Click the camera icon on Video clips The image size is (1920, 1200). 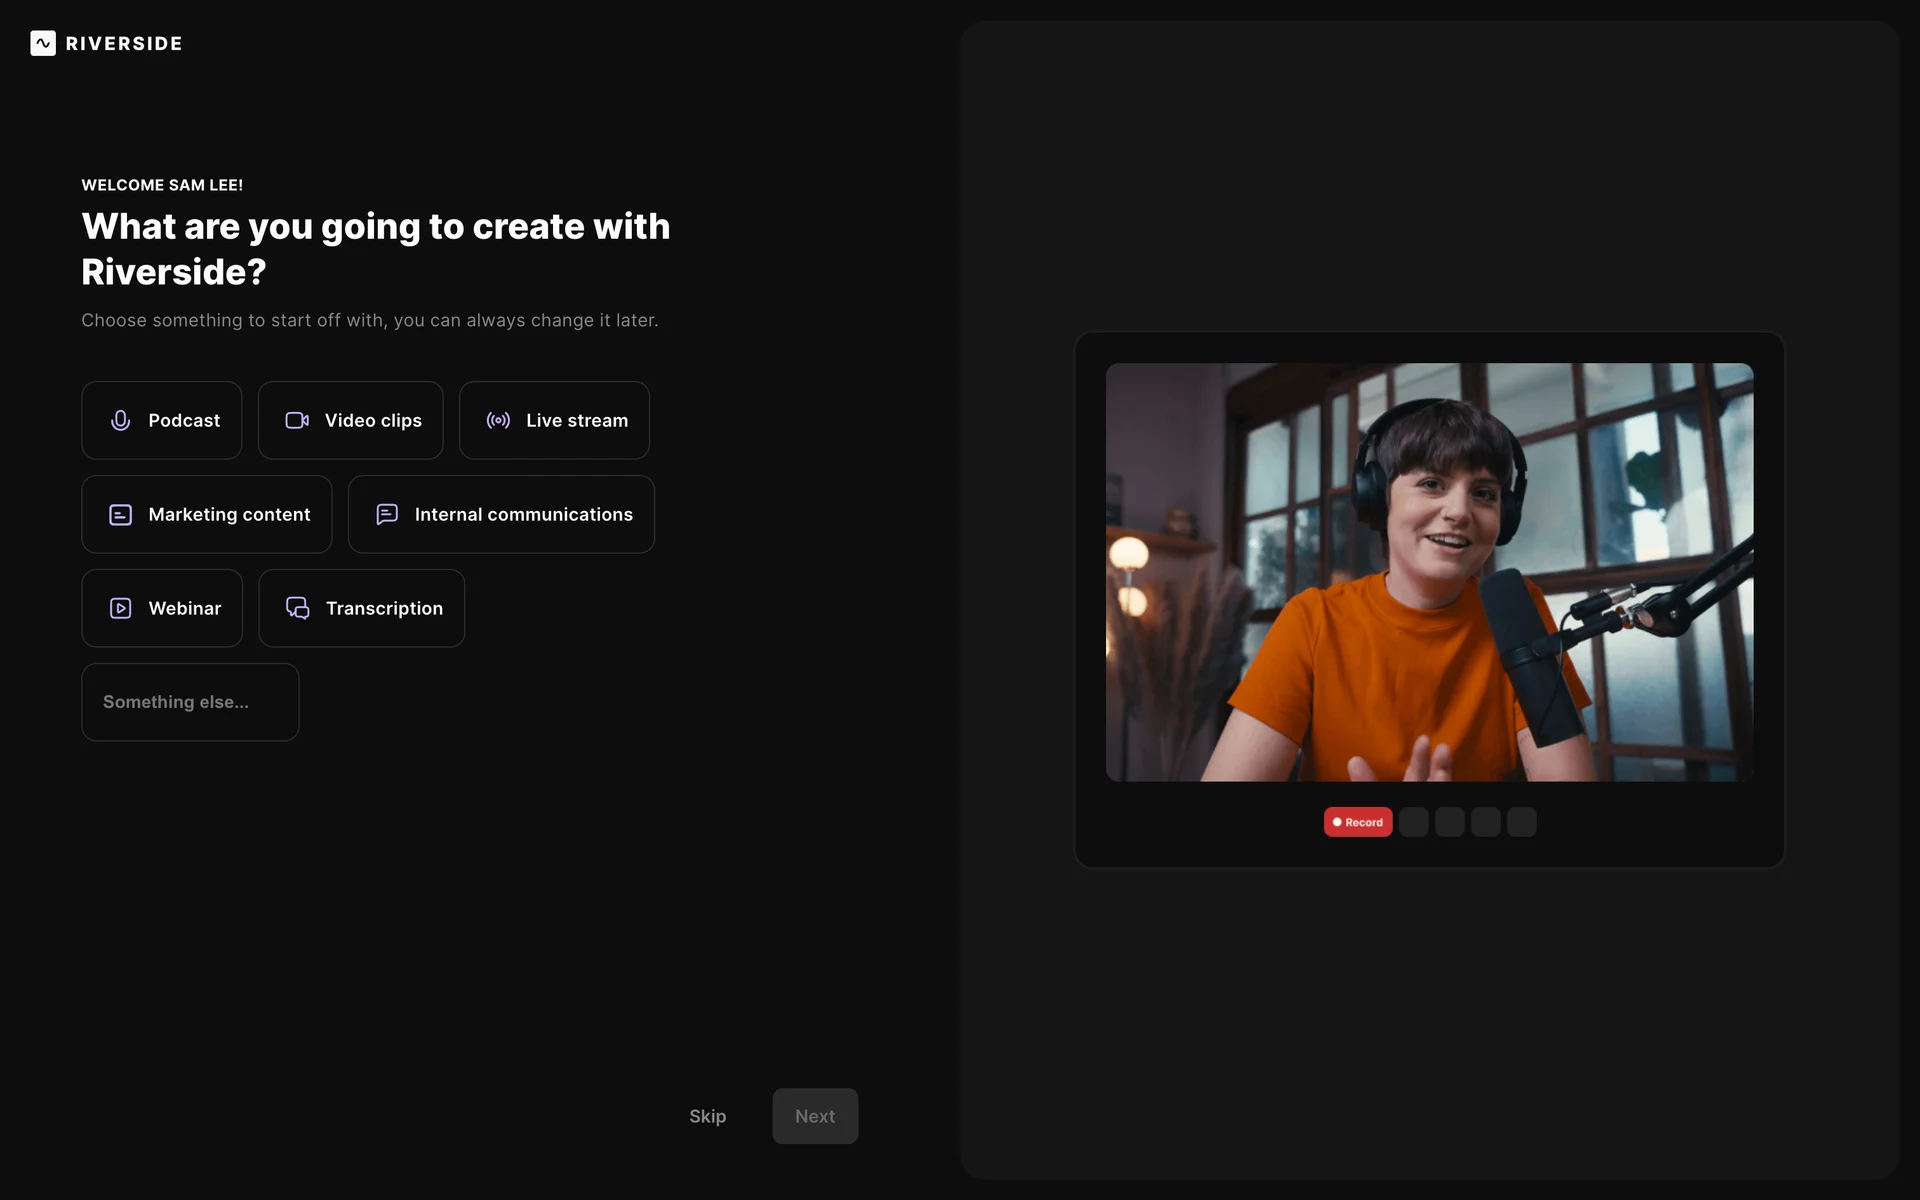(x=297, y=421)
